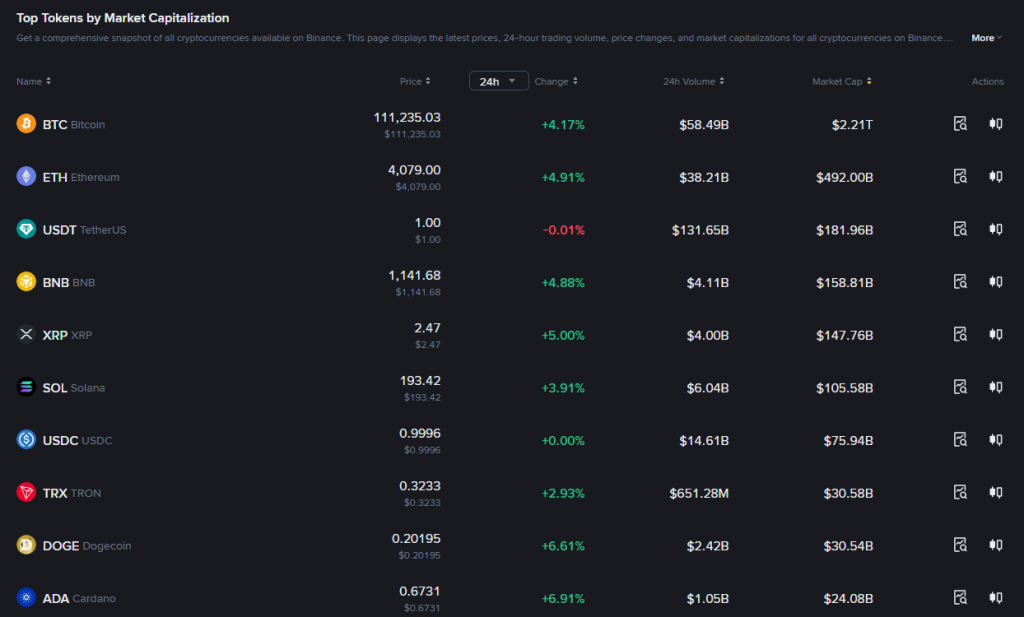Click BNB price 1,141.68
This screenshot has height=617, width=1024.
(x=414, y=276)
